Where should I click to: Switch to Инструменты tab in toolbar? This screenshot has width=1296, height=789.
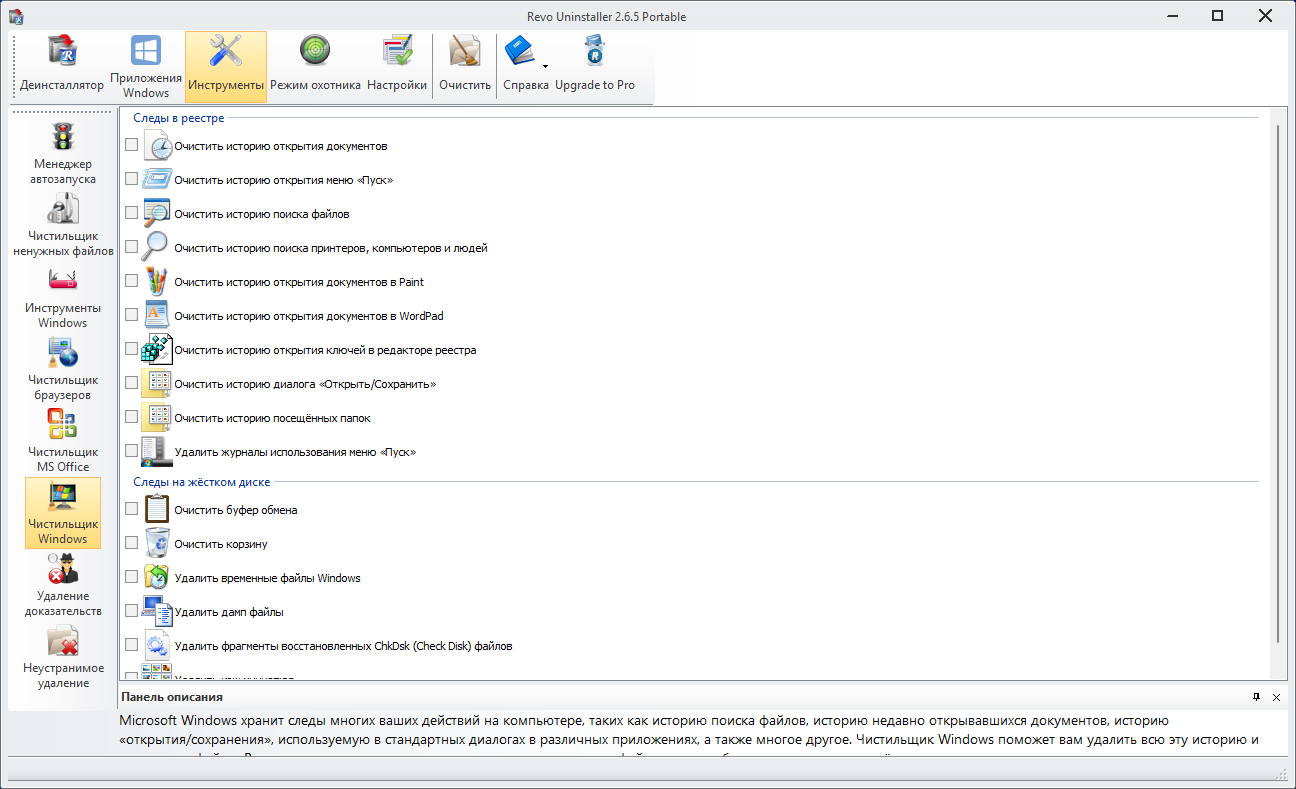coord(226,66)
